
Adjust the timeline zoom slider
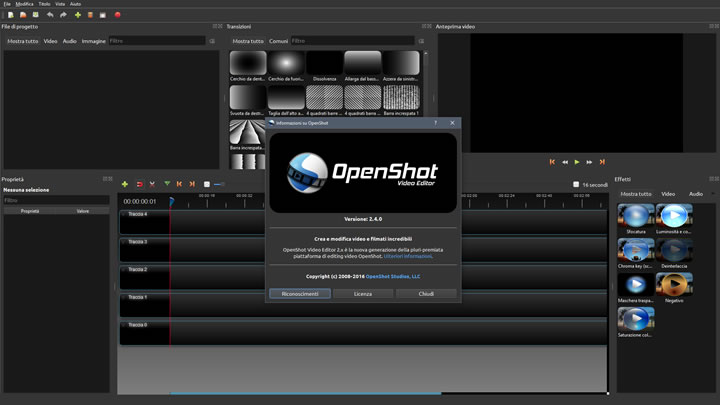click(x=218, y=184)
